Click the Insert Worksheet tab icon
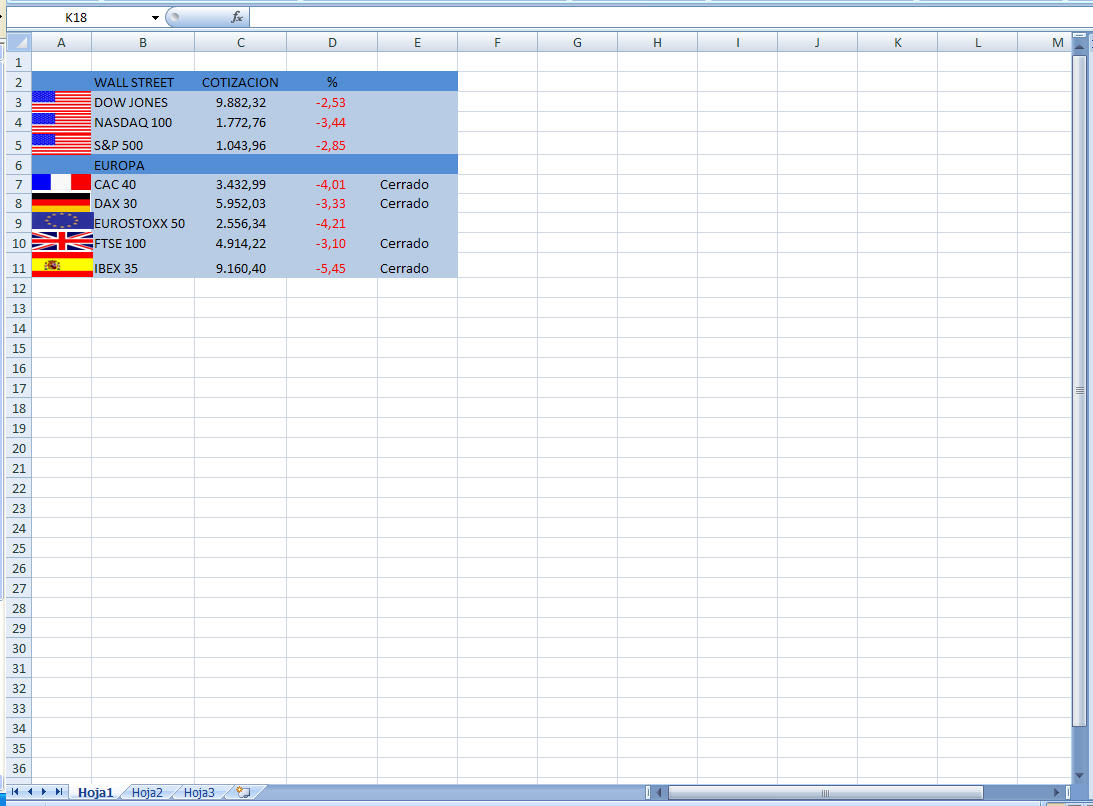The width and height of the screenshot is (1093, 806). (242, 792)
